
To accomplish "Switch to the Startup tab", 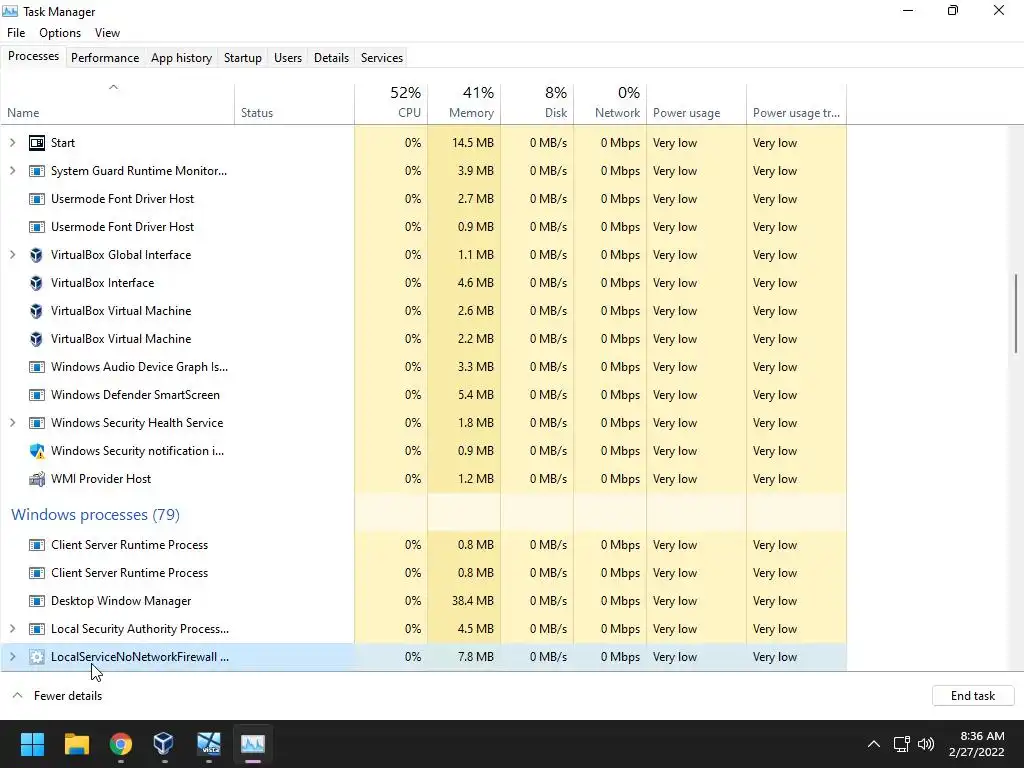I will click(243, 57).
